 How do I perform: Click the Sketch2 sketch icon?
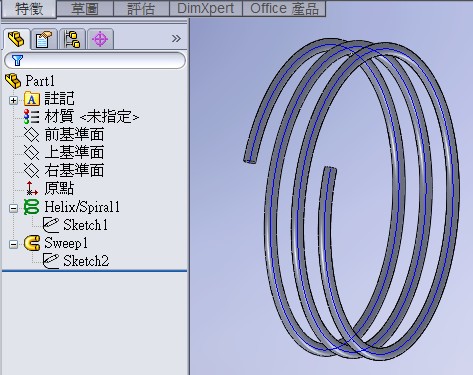click(x=51, y=261)
